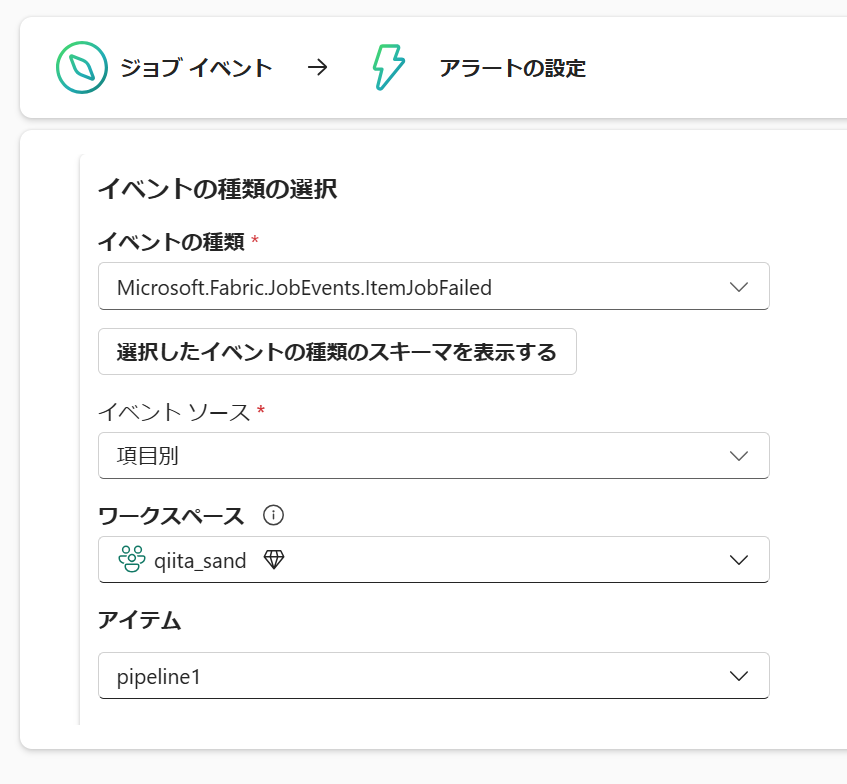Image resolution: width=847 pixels, height=784 pixels.
Task: Click the green Job Events compass icon
Action: [x=81, y=68]
